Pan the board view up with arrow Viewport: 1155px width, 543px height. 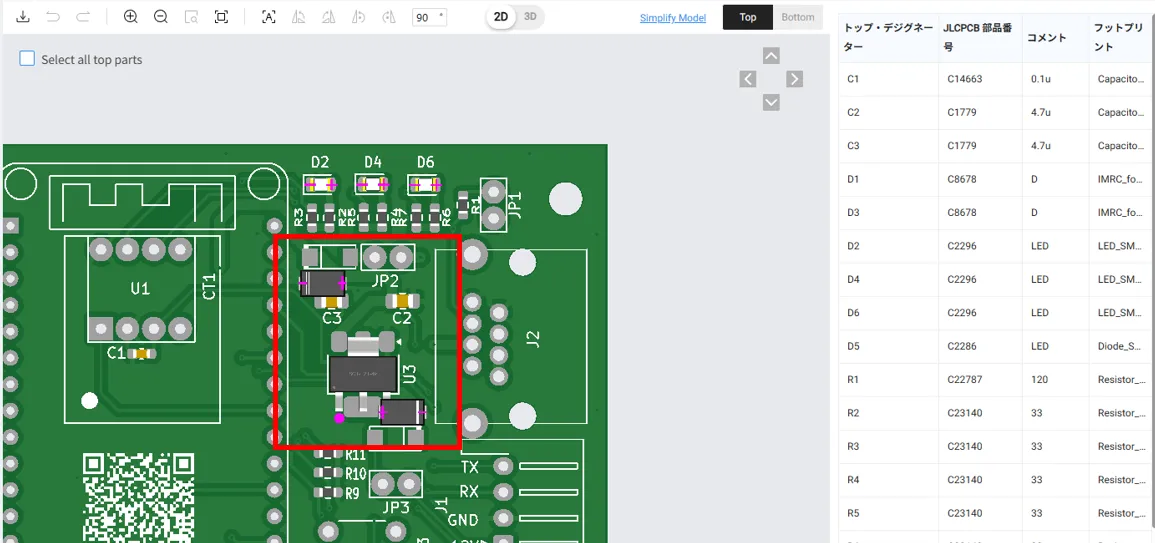(x=771, y=56)
